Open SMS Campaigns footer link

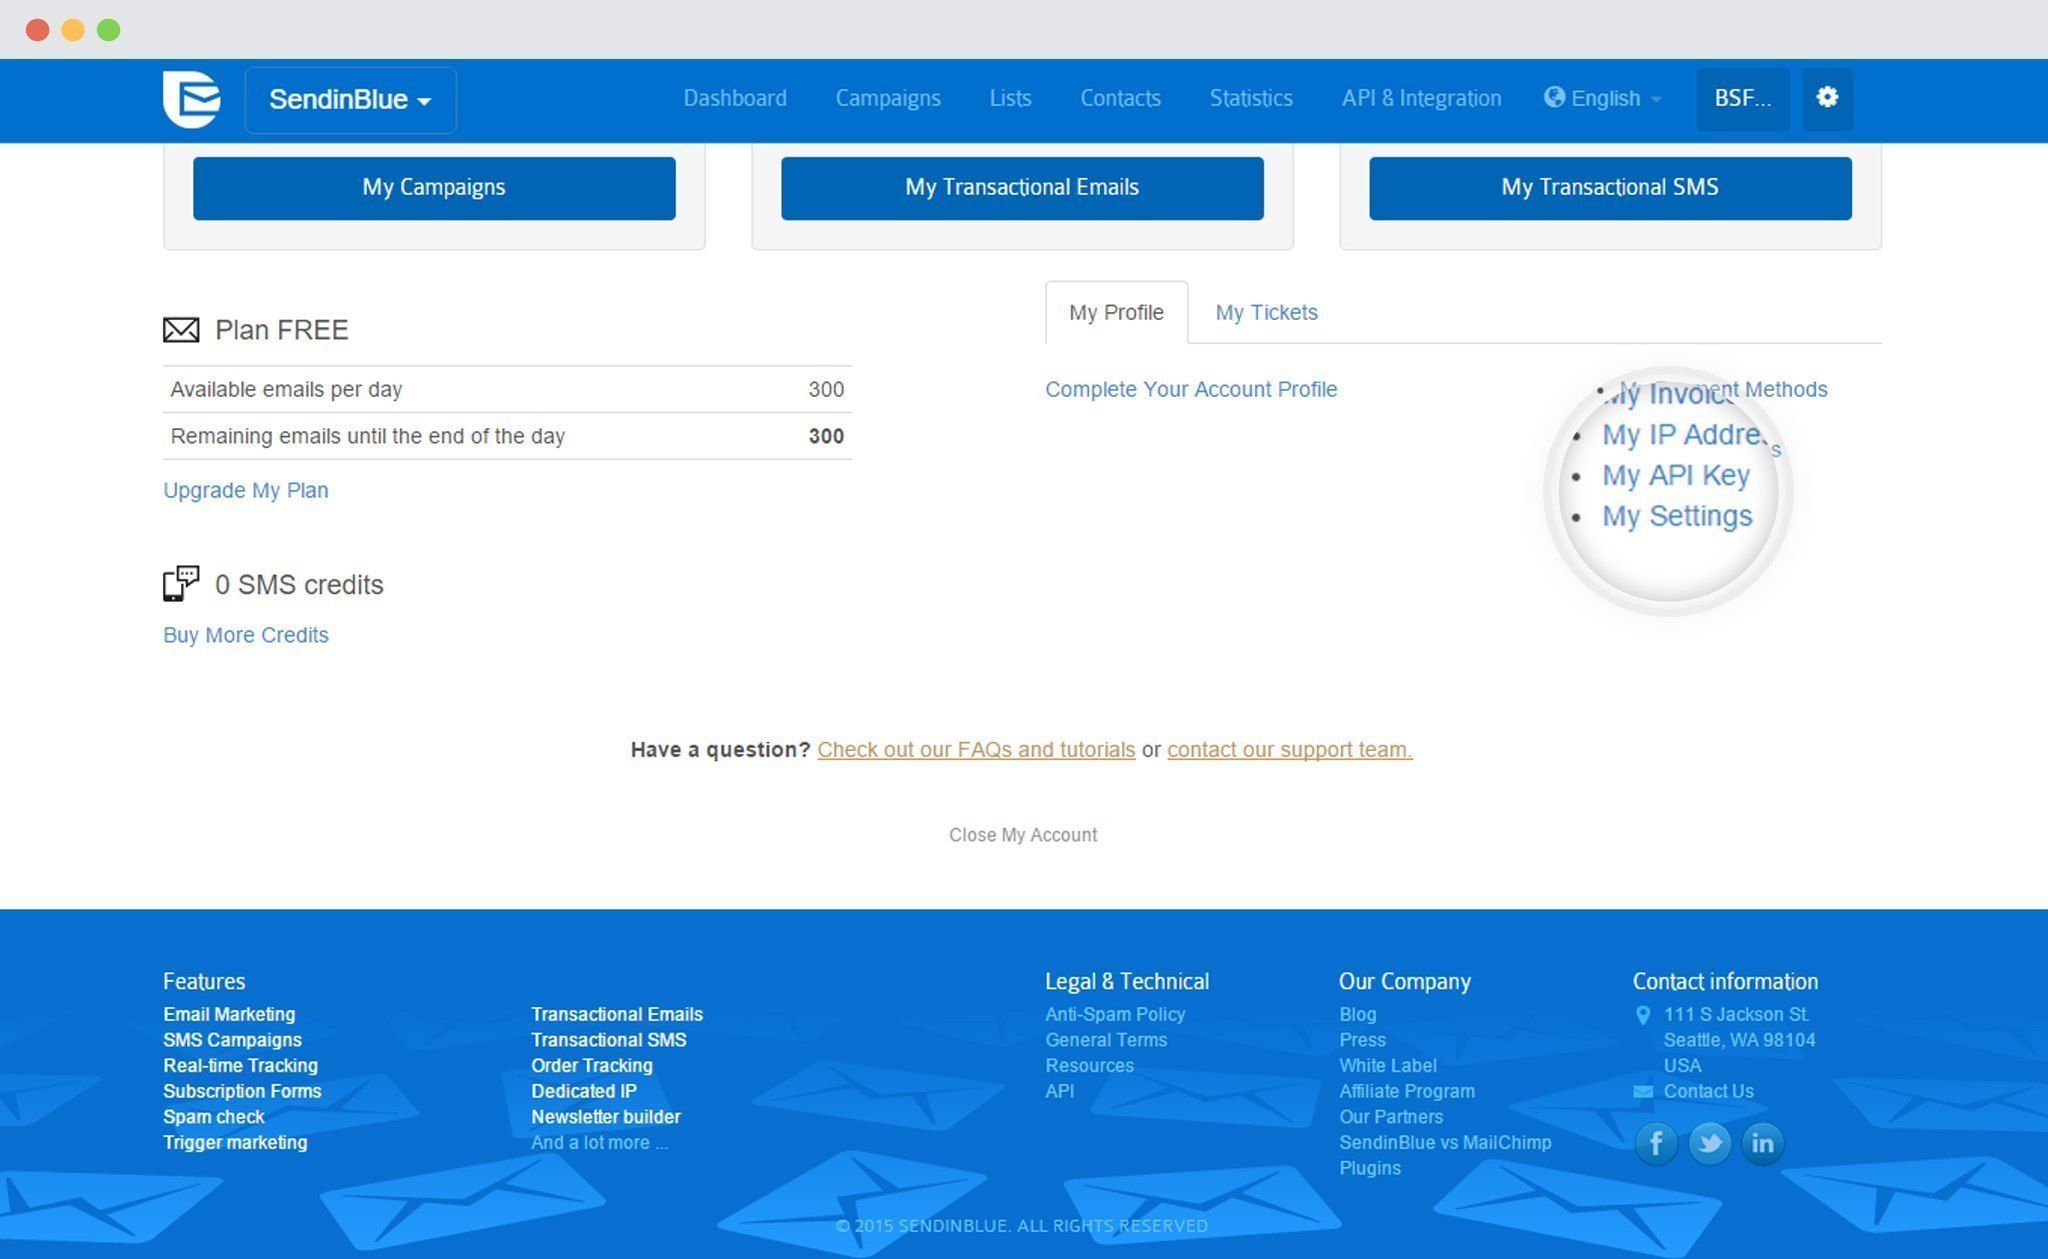(232, 1040)
